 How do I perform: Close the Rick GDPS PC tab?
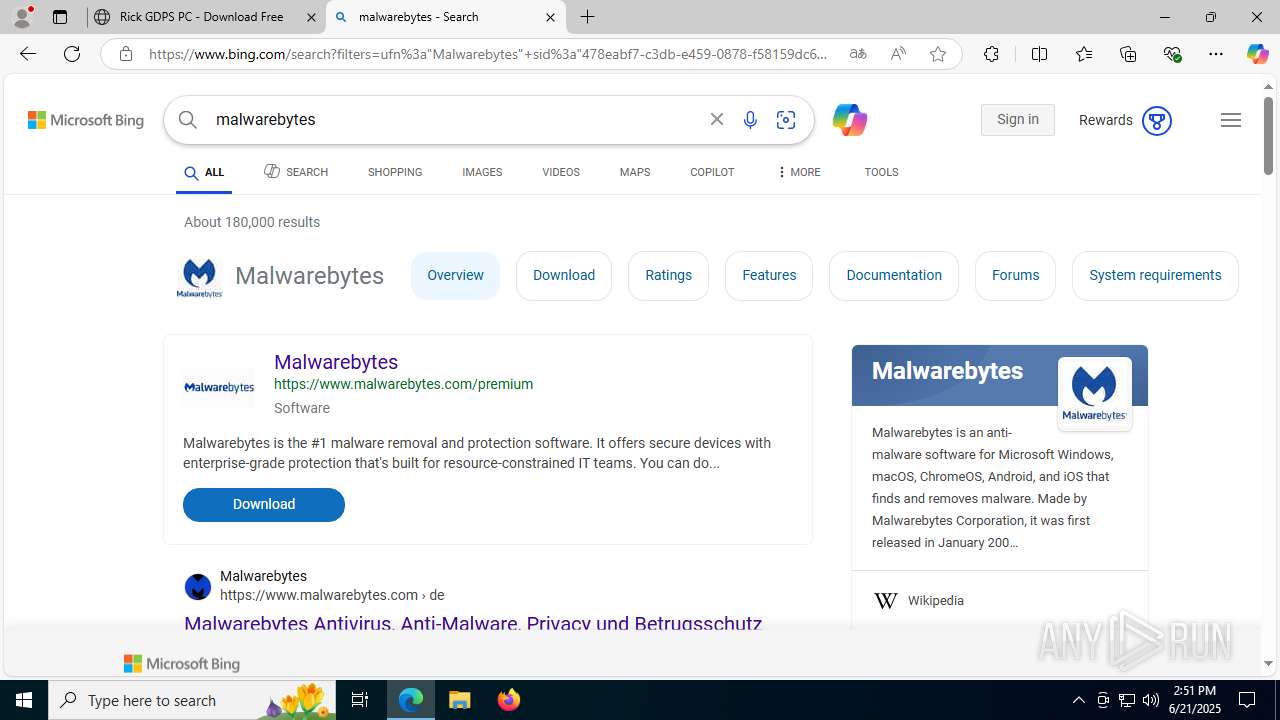[x=310, y=17]
